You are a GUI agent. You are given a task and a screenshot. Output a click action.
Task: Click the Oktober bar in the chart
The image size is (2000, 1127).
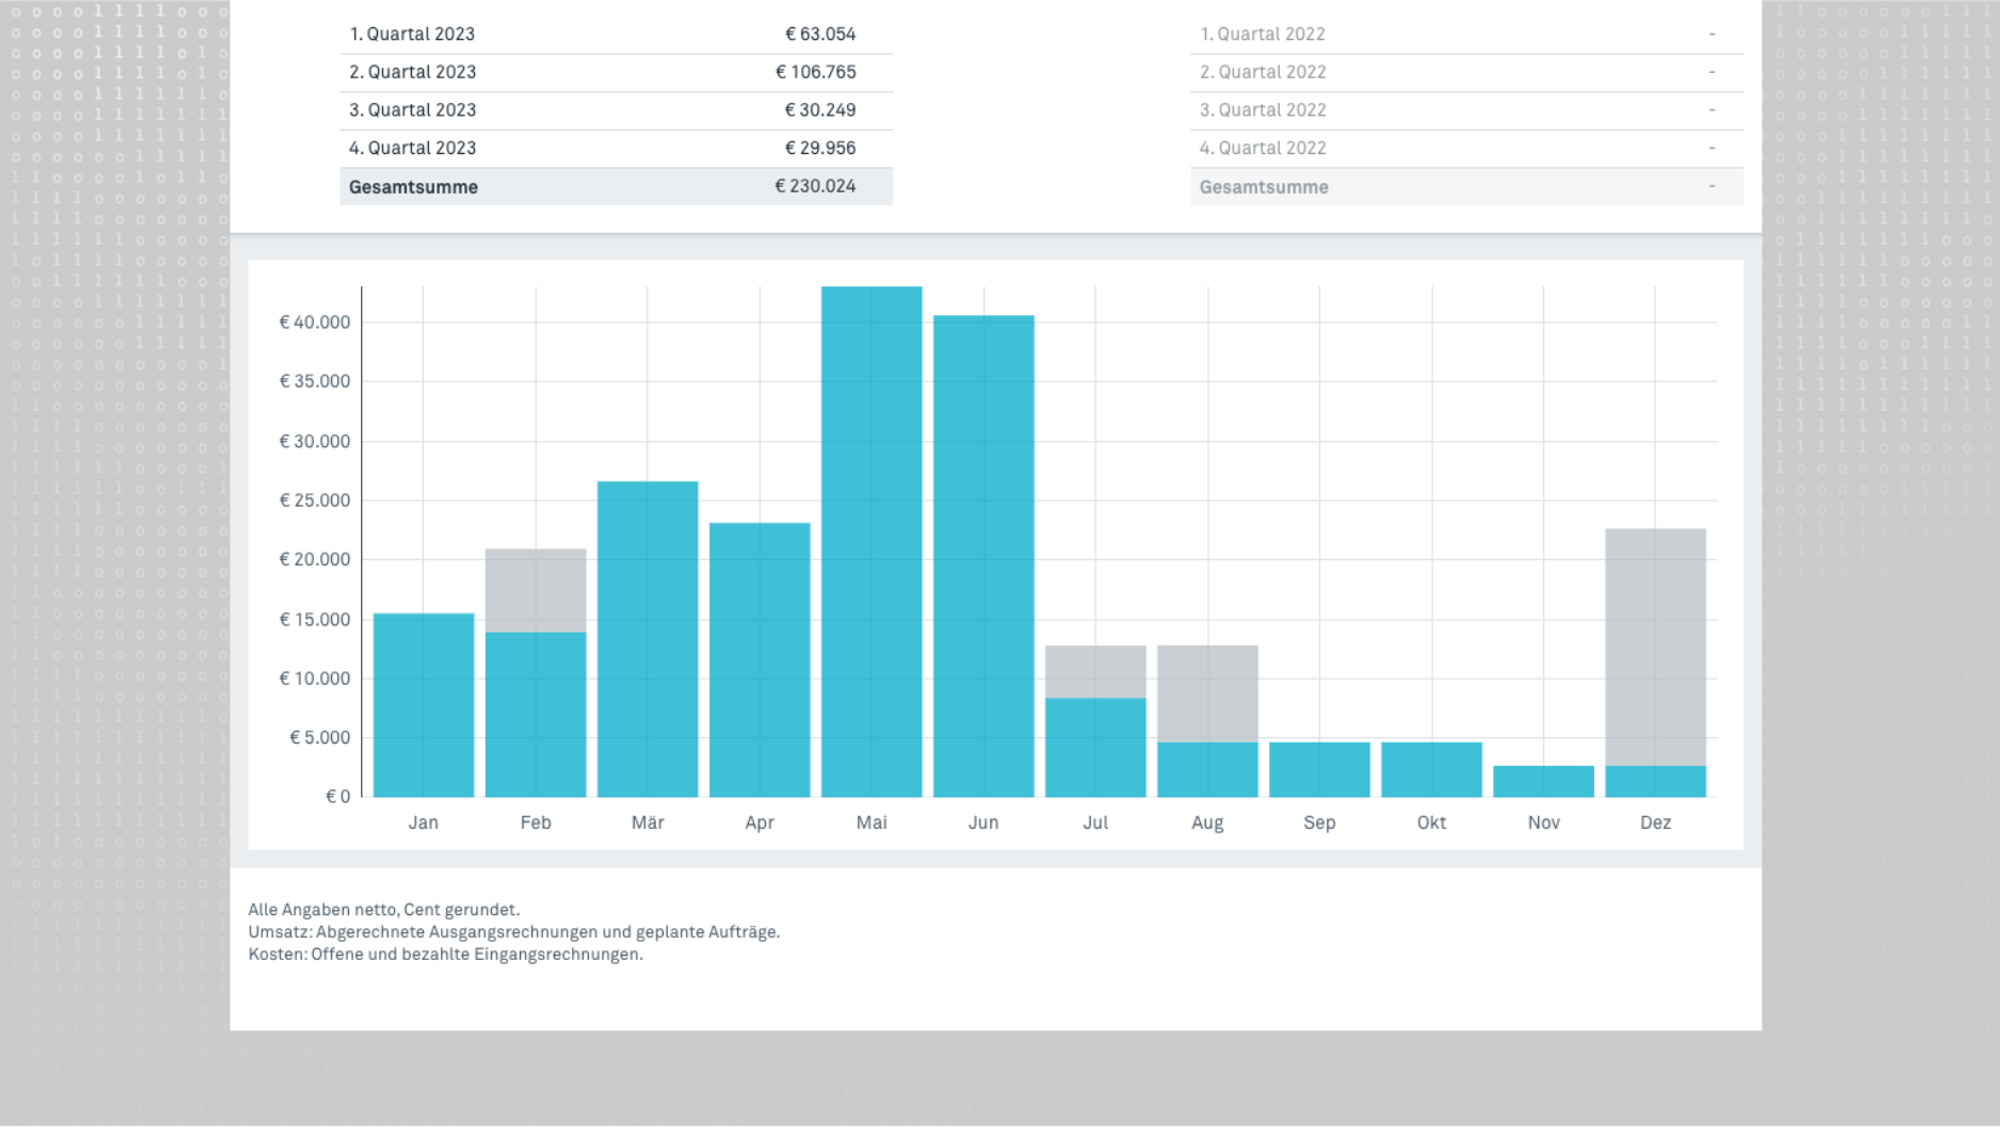coord(1432,770)
